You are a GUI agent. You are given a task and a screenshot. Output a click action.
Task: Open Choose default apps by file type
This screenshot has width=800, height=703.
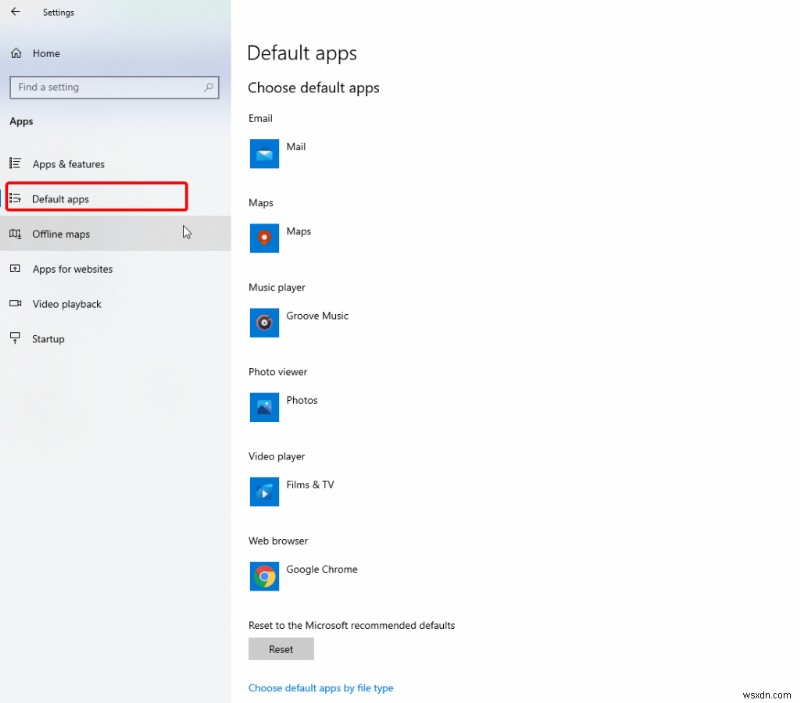pos(320,688)
